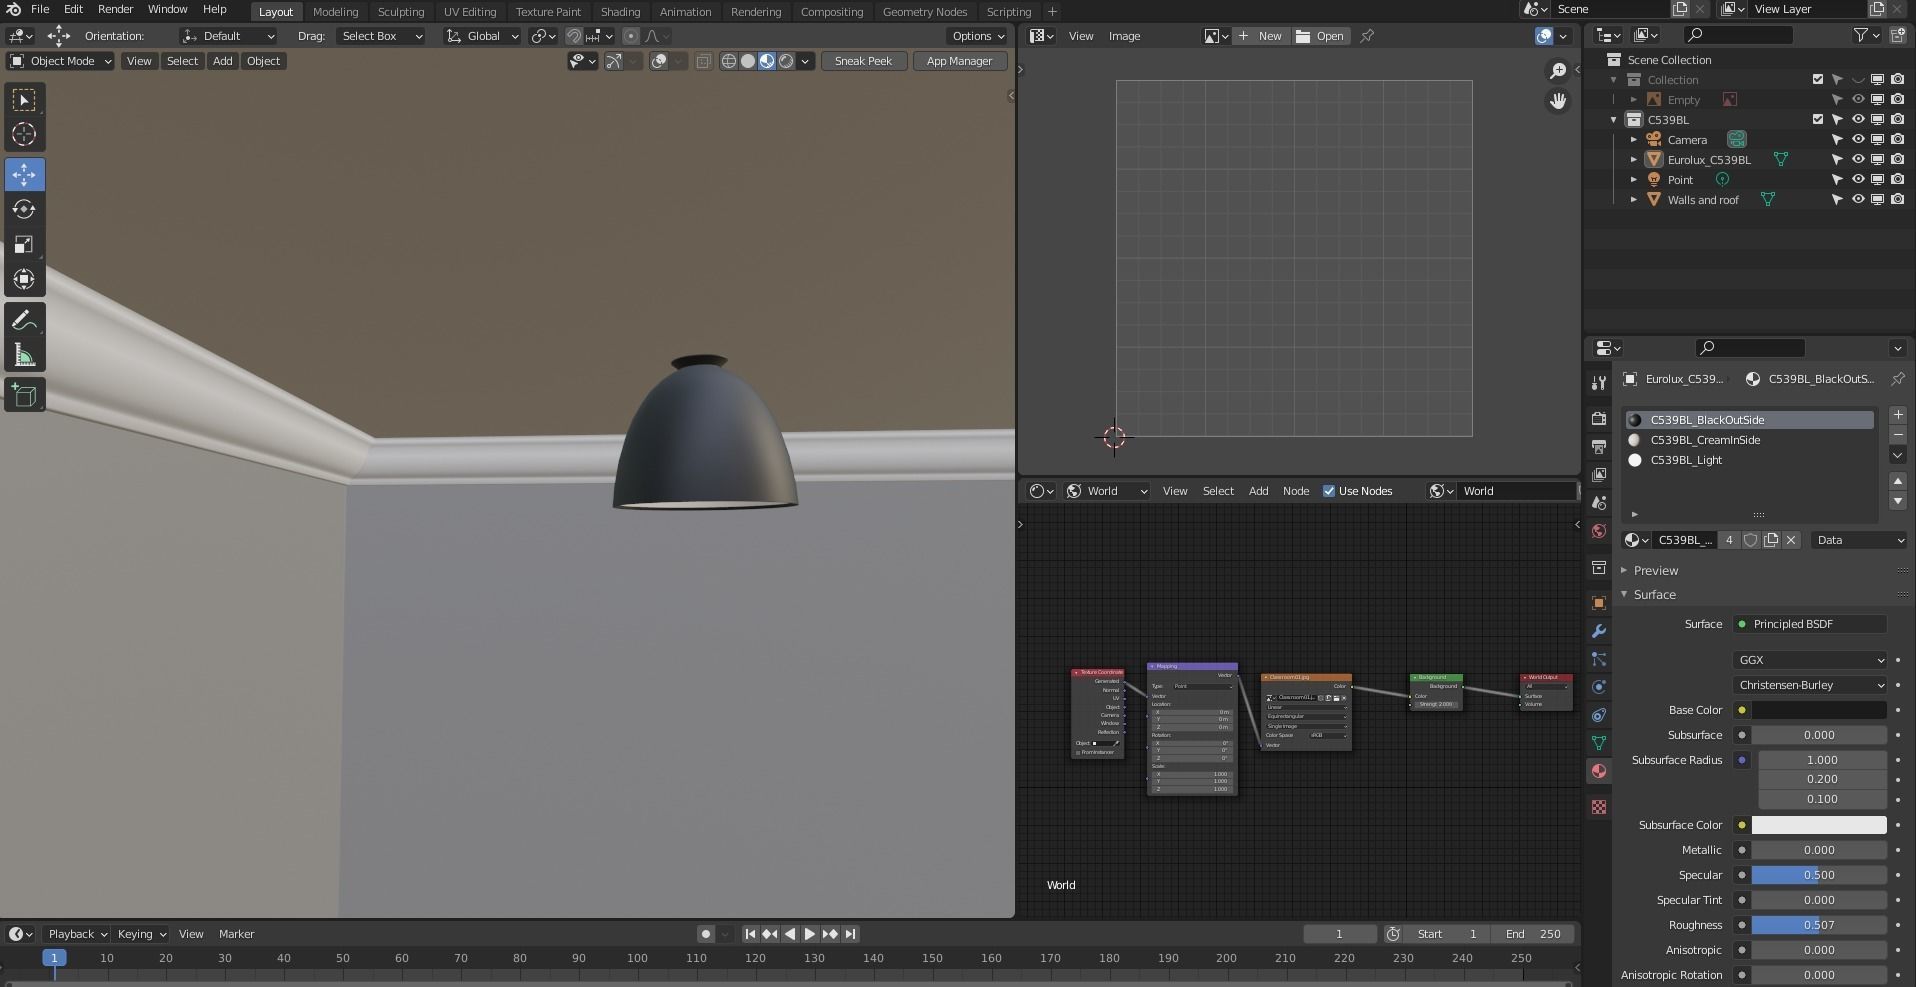Viewport: 1916px width, 987px height.
Task: Hide Walls and roof via eye icon
Action: [x=1858, y=200]
